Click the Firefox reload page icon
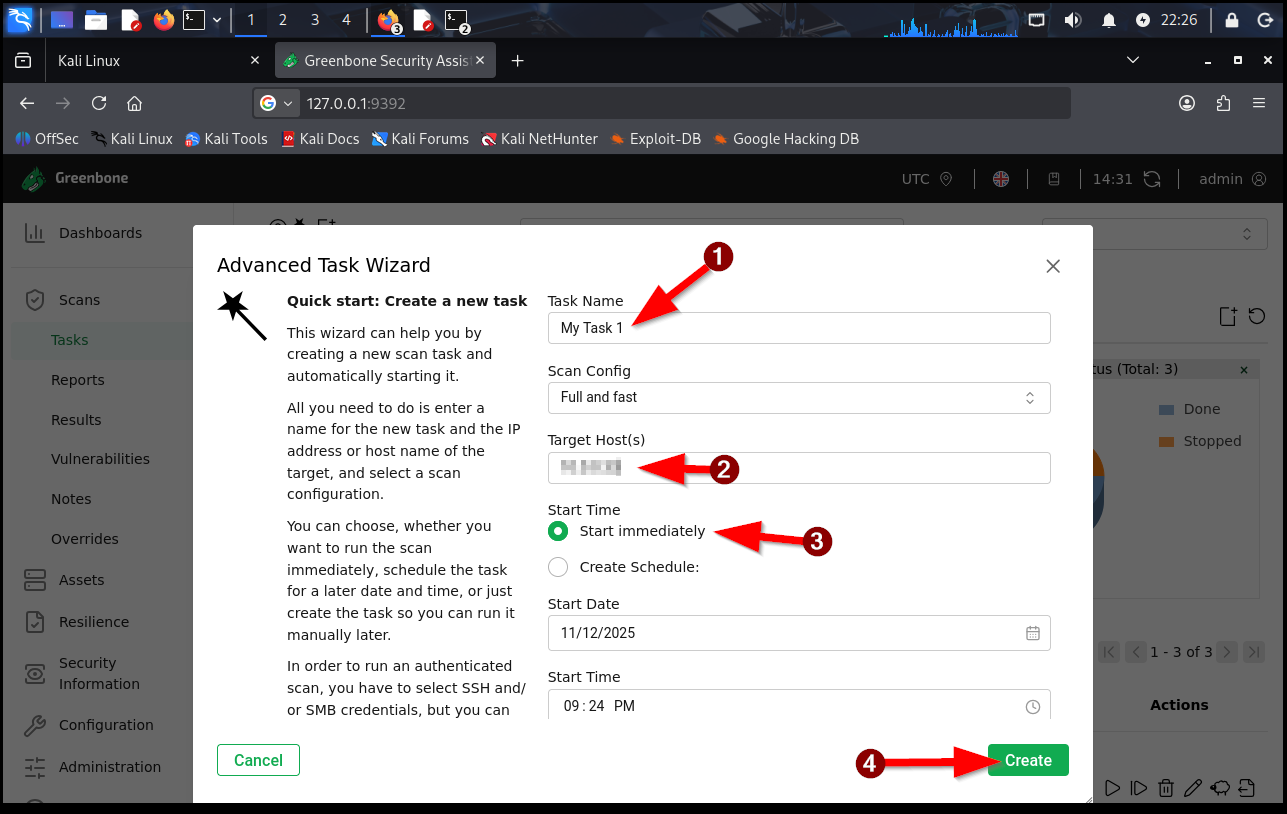The image size is (1287, 814). pos(99,103)
